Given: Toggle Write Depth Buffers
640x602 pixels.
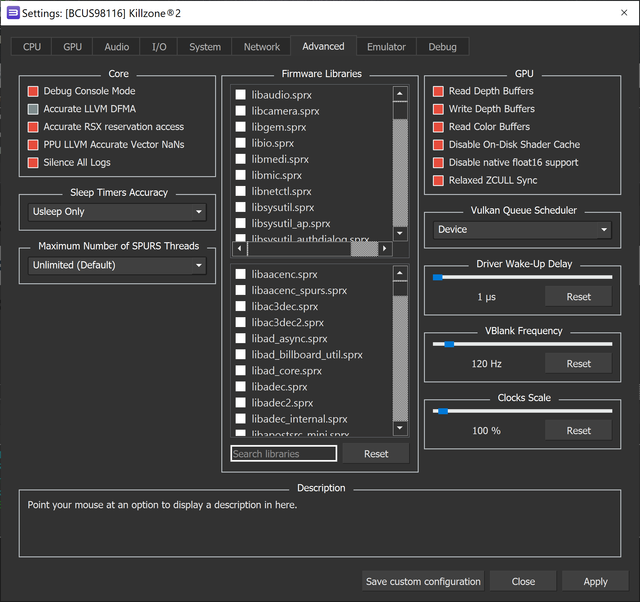Looking at the screenshot, I should (x=438, y=109).
